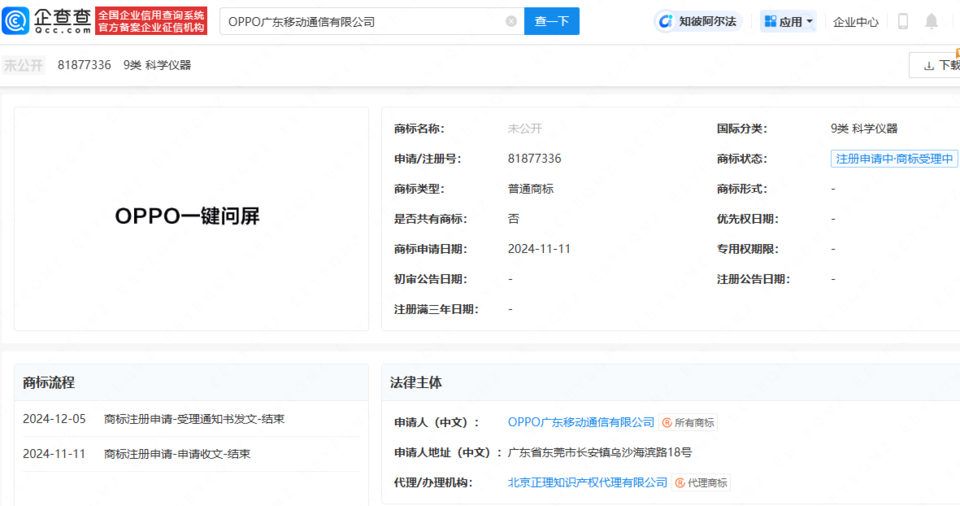Select 商标注册申请-申请收文-结束 process entry
This screenshot has height=506, width=960.
point(177,454)
